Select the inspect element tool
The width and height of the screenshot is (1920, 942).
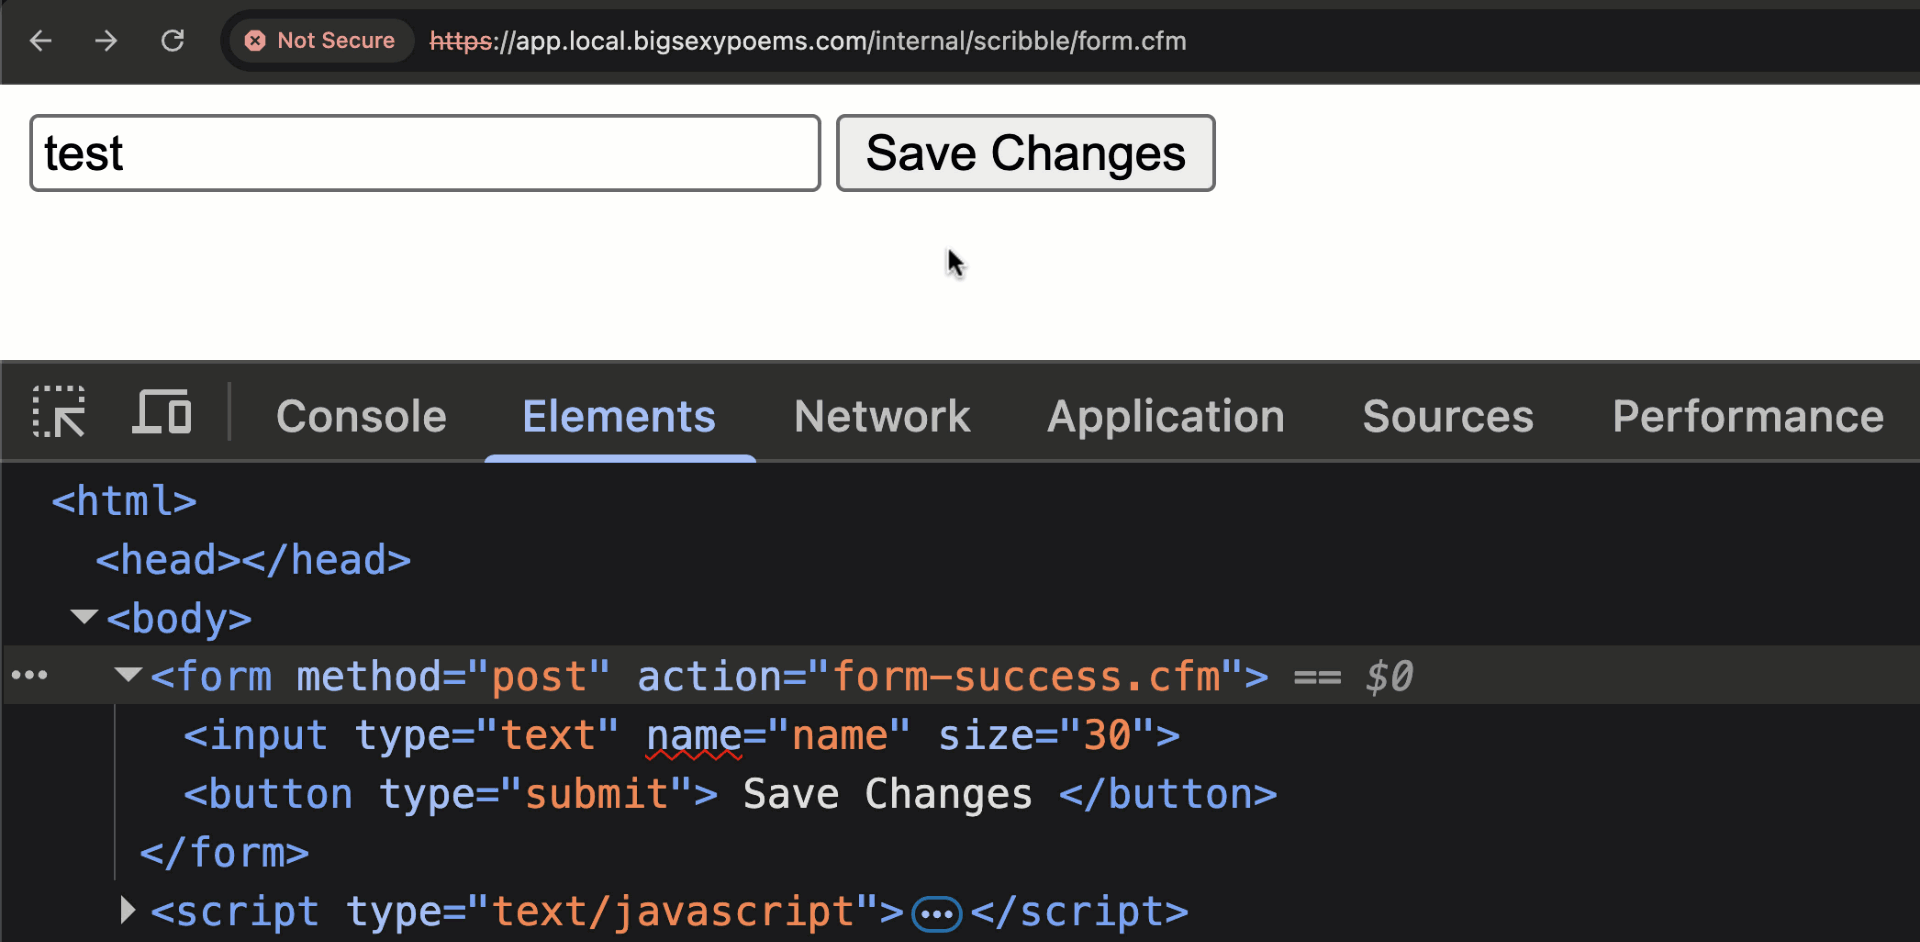tap(59, 412)
